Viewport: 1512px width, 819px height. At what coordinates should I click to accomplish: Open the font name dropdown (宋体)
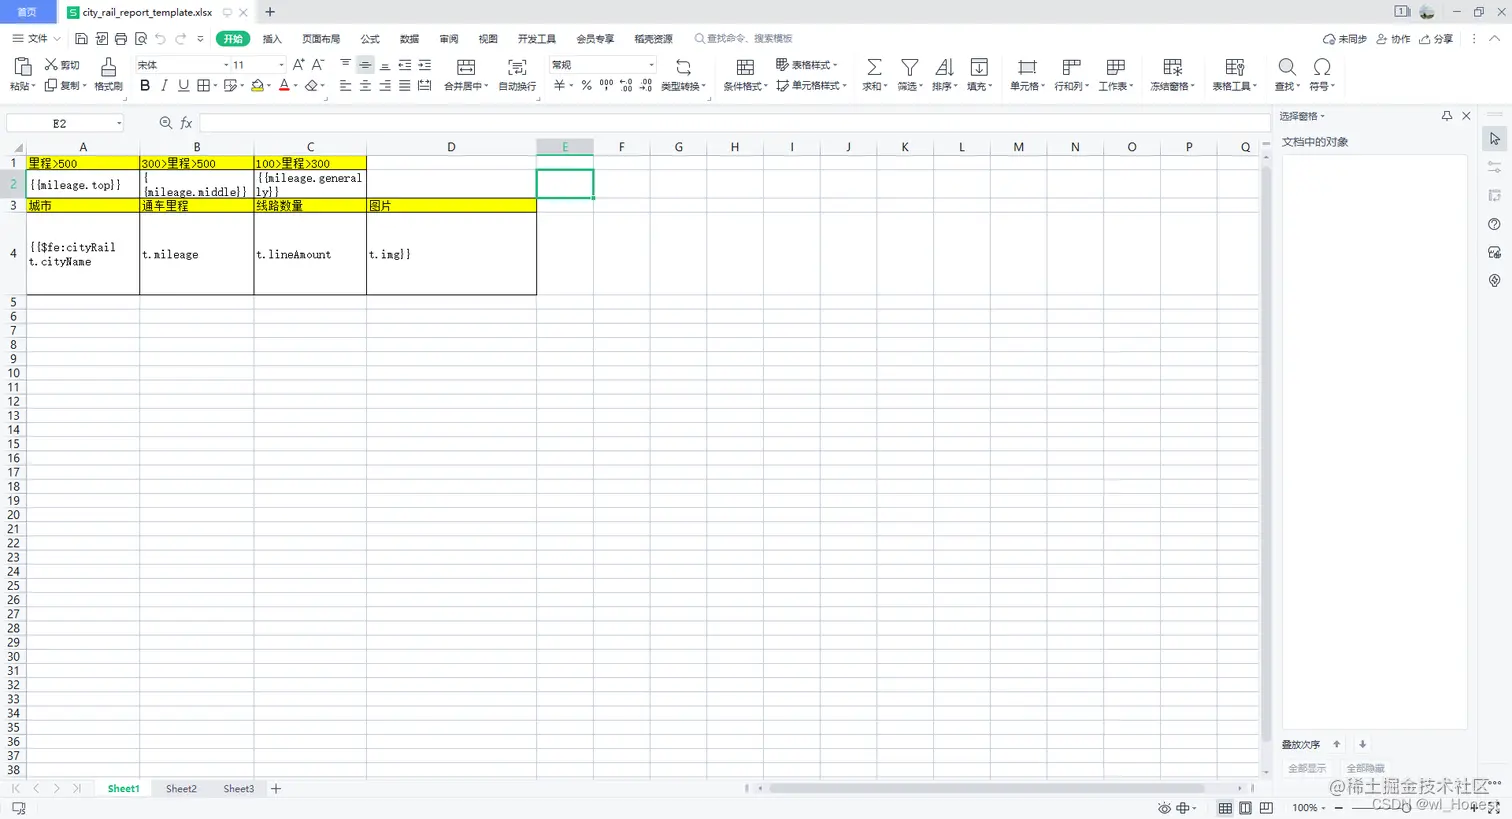coord(226,65)
